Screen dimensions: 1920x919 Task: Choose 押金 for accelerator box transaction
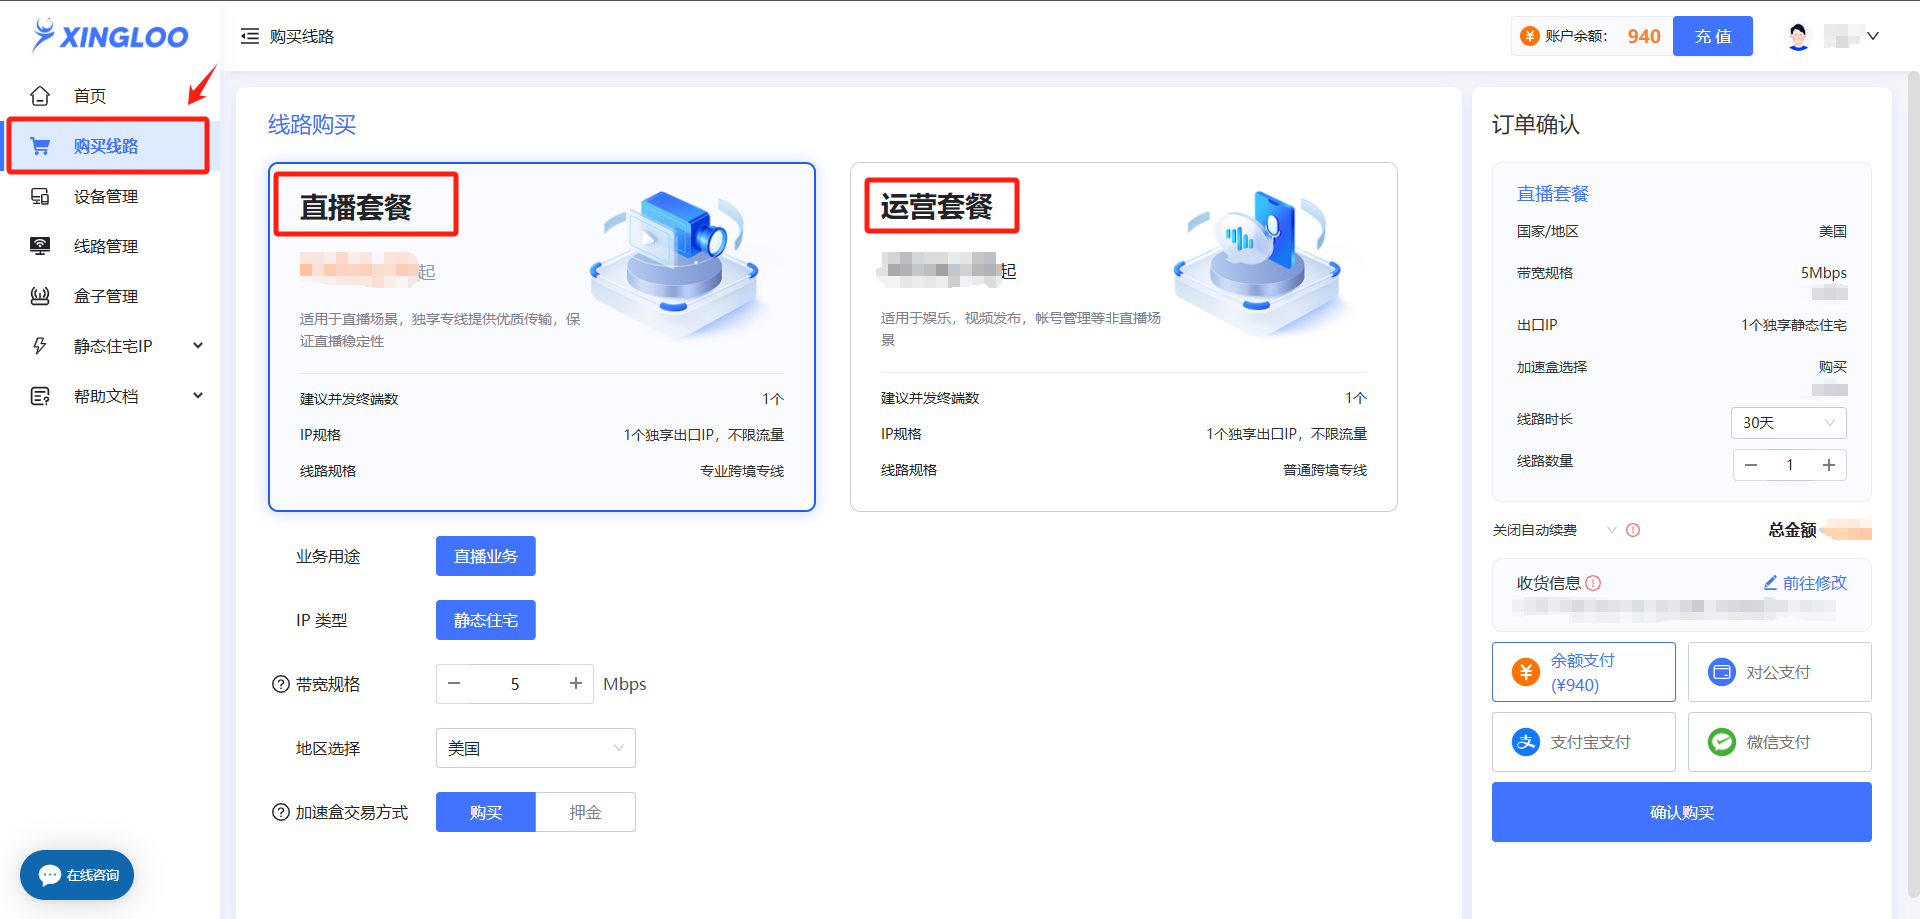[586, 812]
